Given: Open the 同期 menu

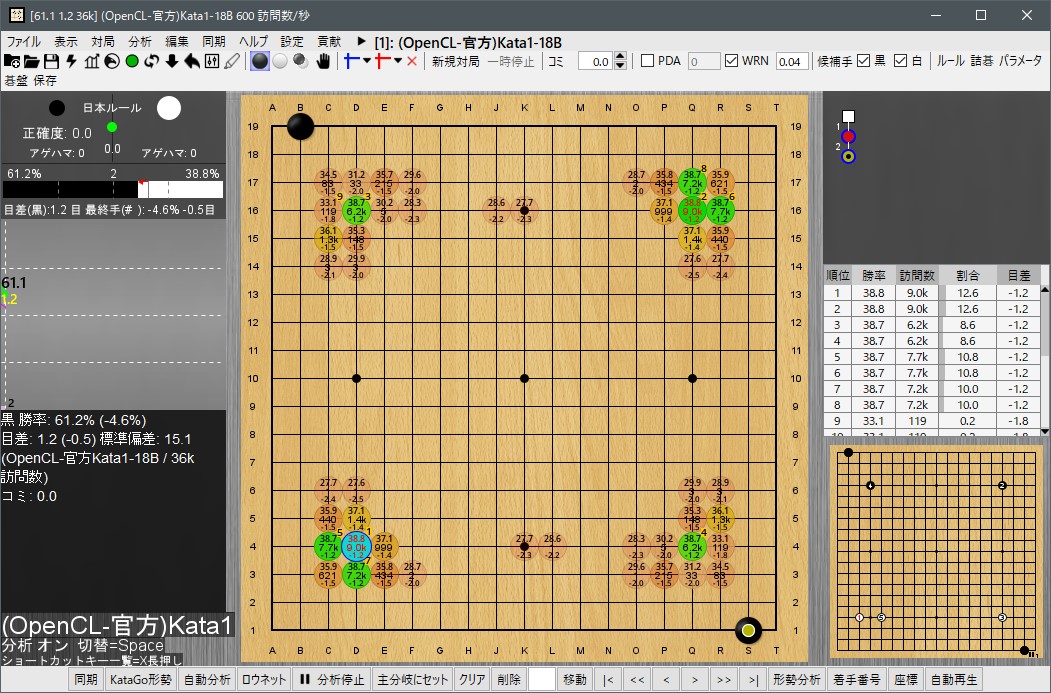Looking at the screenshot, I should (x=214, y=42).
